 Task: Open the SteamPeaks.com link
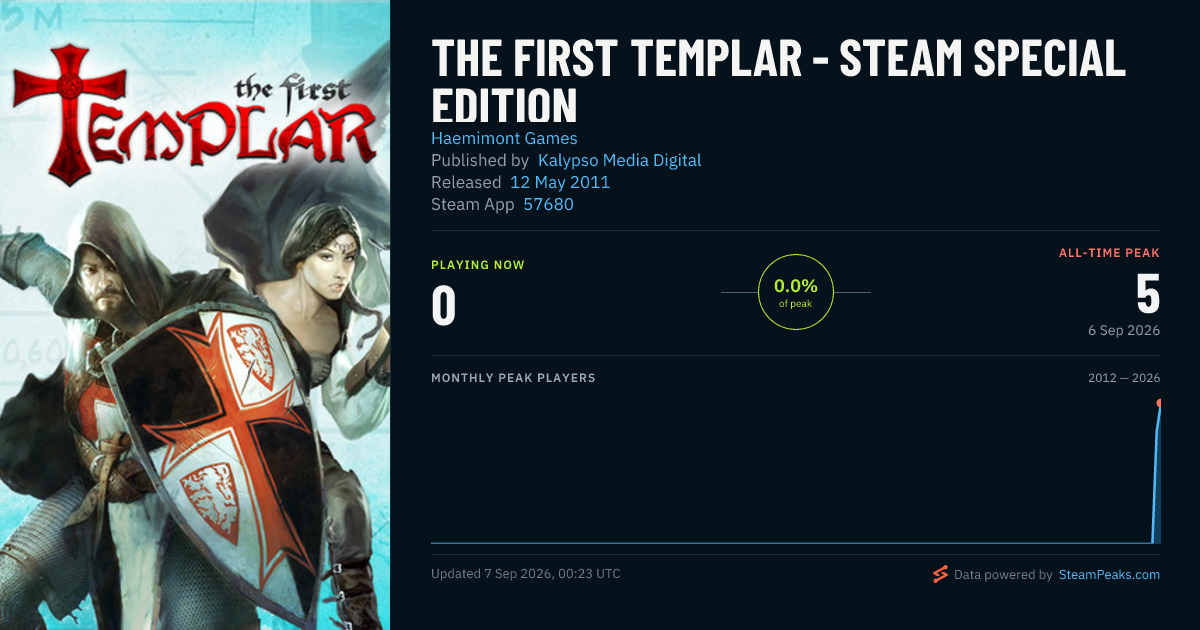pyautogui.click(x=1109, y=575)
